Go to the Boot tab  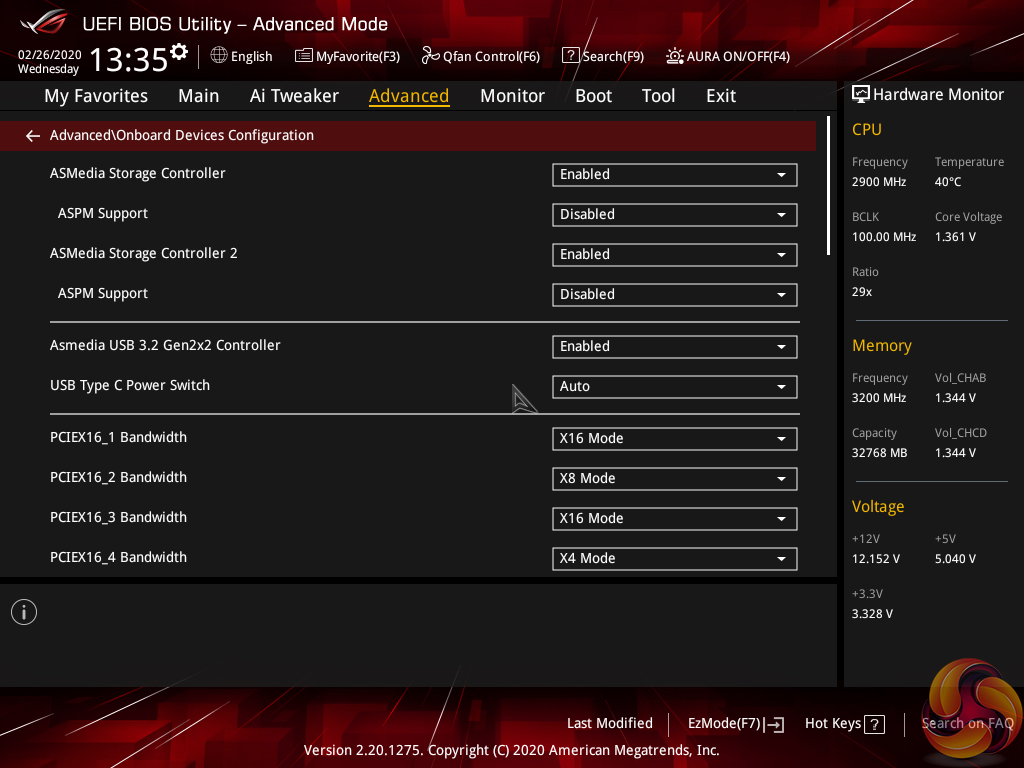point(593,96)
